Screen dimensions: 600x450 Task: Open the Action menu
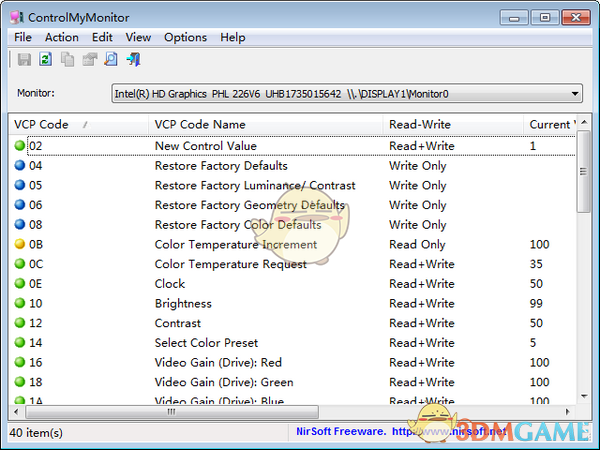(x=62, y=37)
